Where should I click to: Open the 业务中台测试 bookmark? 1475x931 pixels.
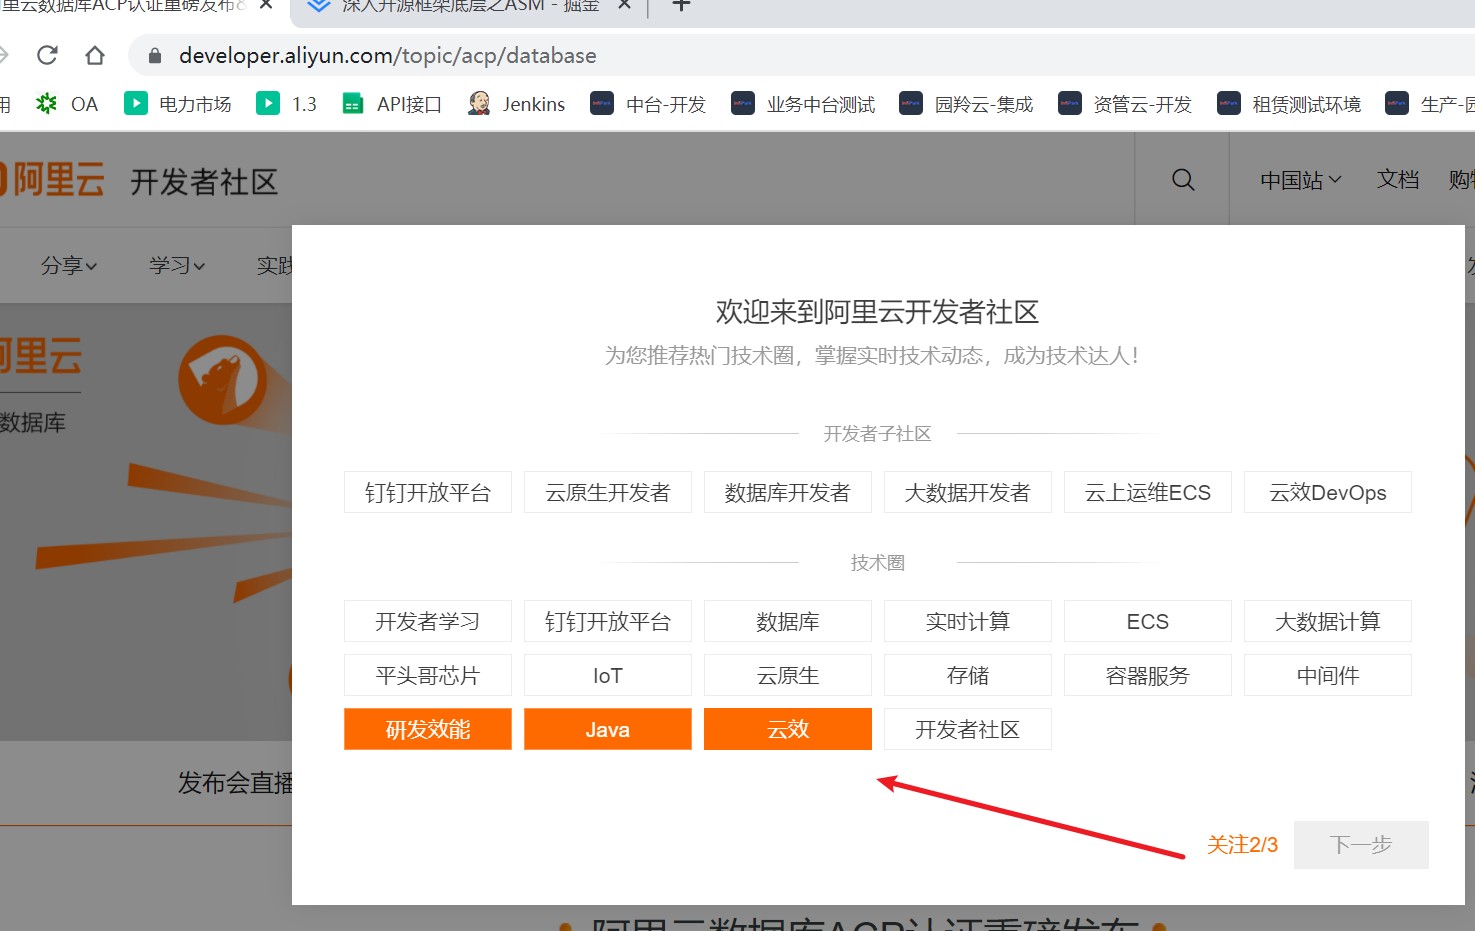[x=803, y=104]
